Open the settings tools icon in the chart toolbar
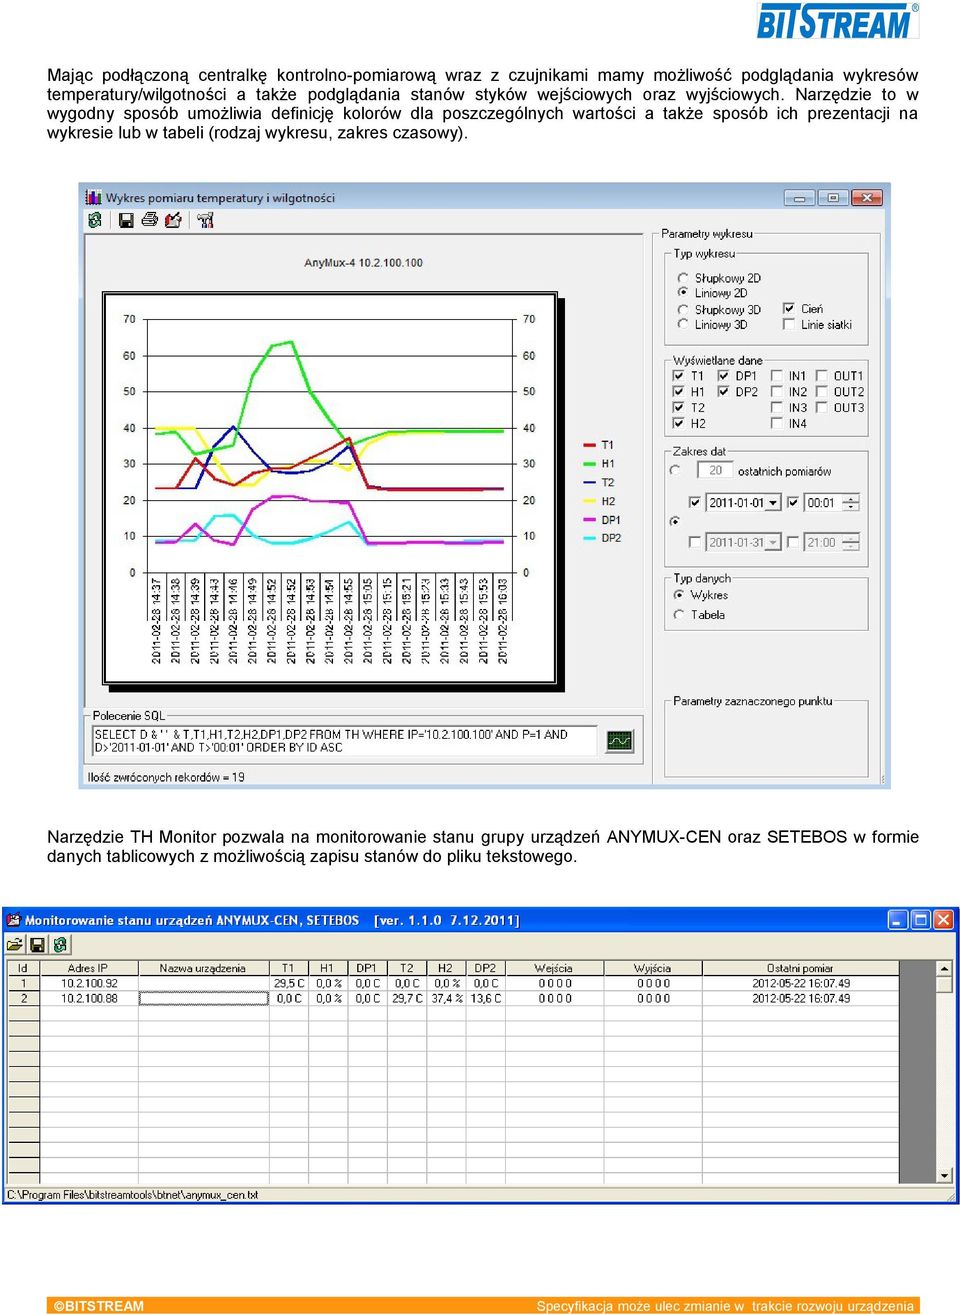 (x=206, y=220)
